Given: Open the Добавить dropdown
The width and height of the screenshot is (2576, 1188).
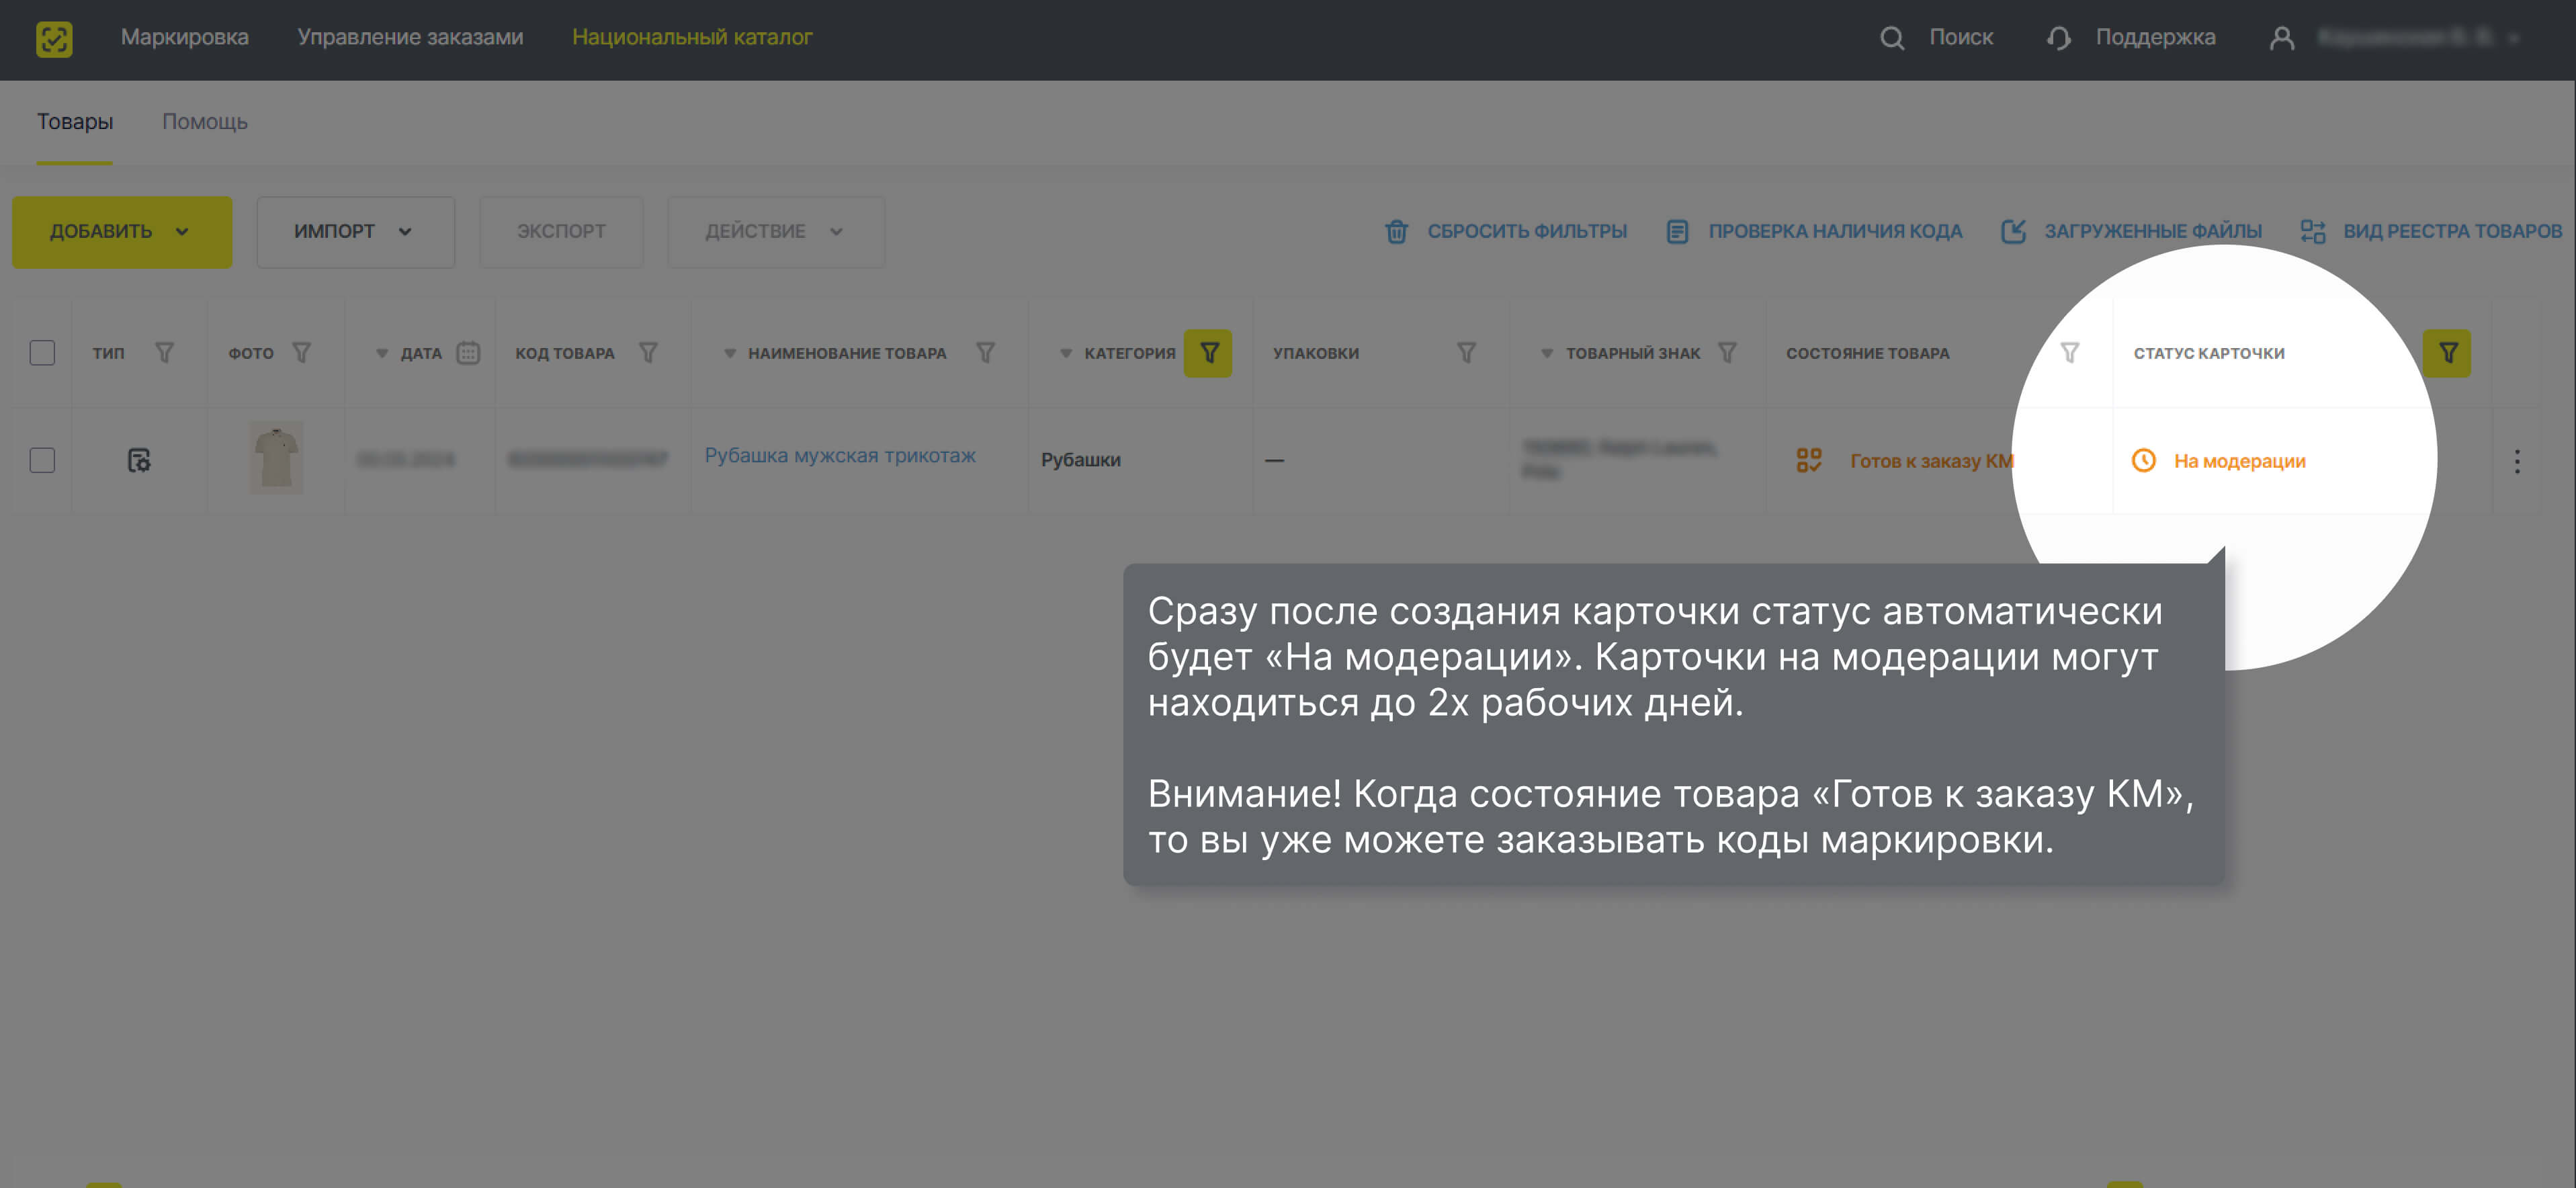Looking at the screenshot, I should point(121,231).
